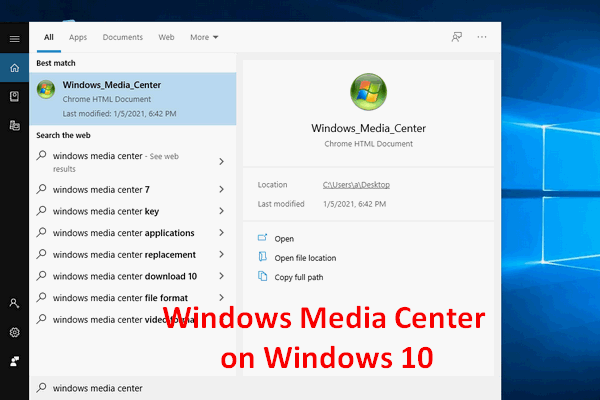Expand 'windows media center download 10' chevron

click(221, 276)
